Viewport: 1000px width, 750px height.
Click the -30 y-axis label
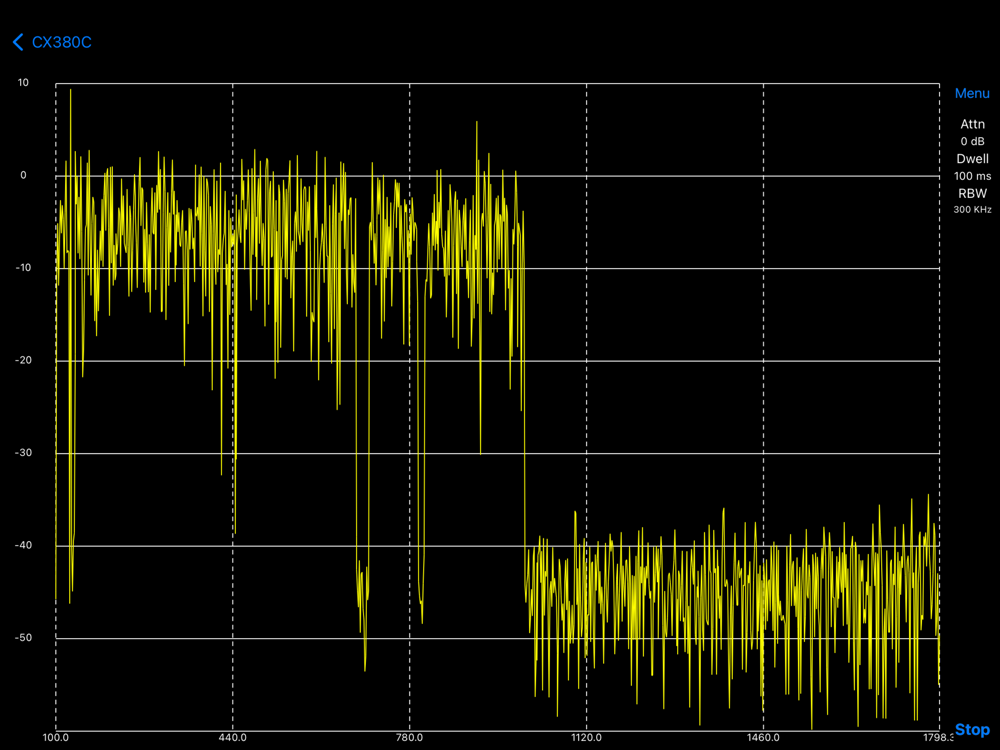pyautogui.click(x=23, y=453)
